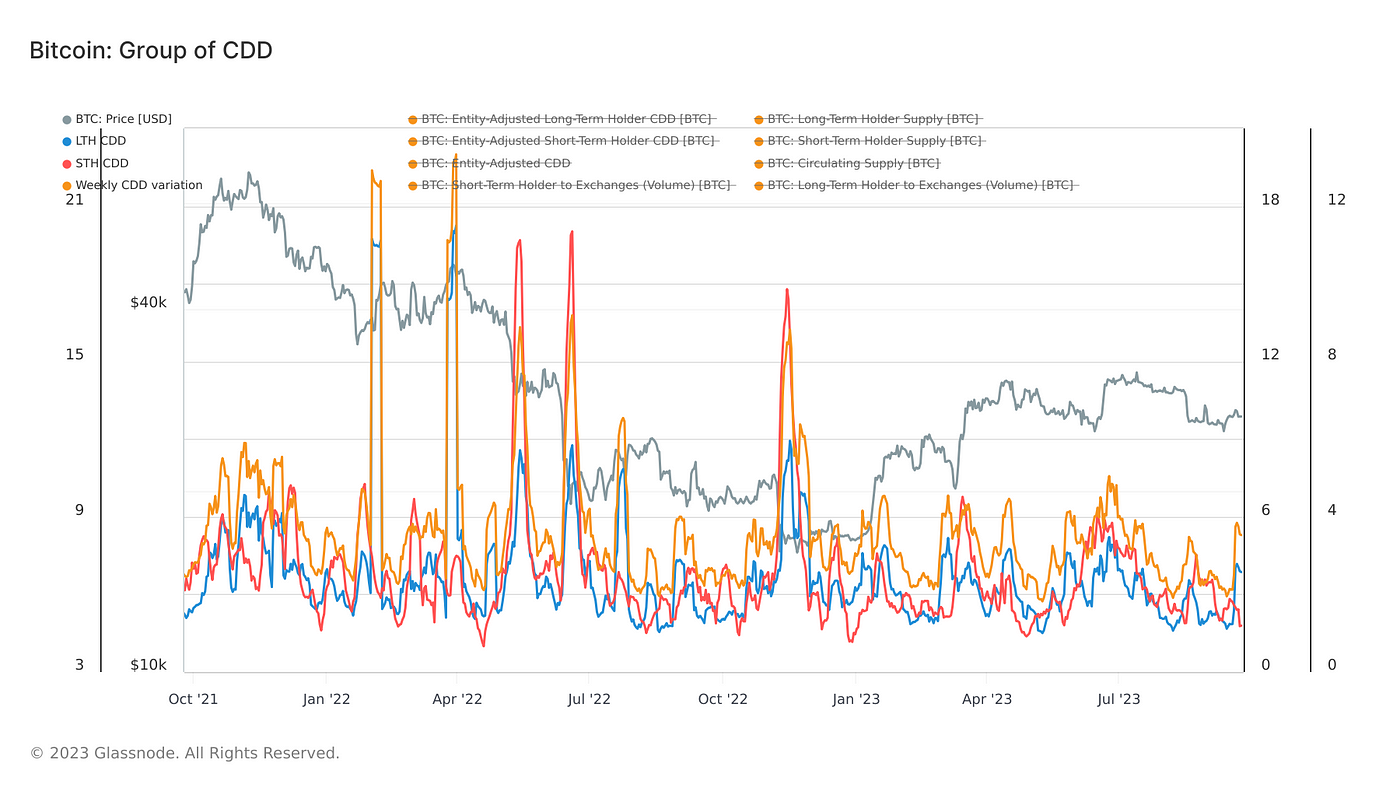
Task: Click the $40k price axis label
Action: click(149, 302)
